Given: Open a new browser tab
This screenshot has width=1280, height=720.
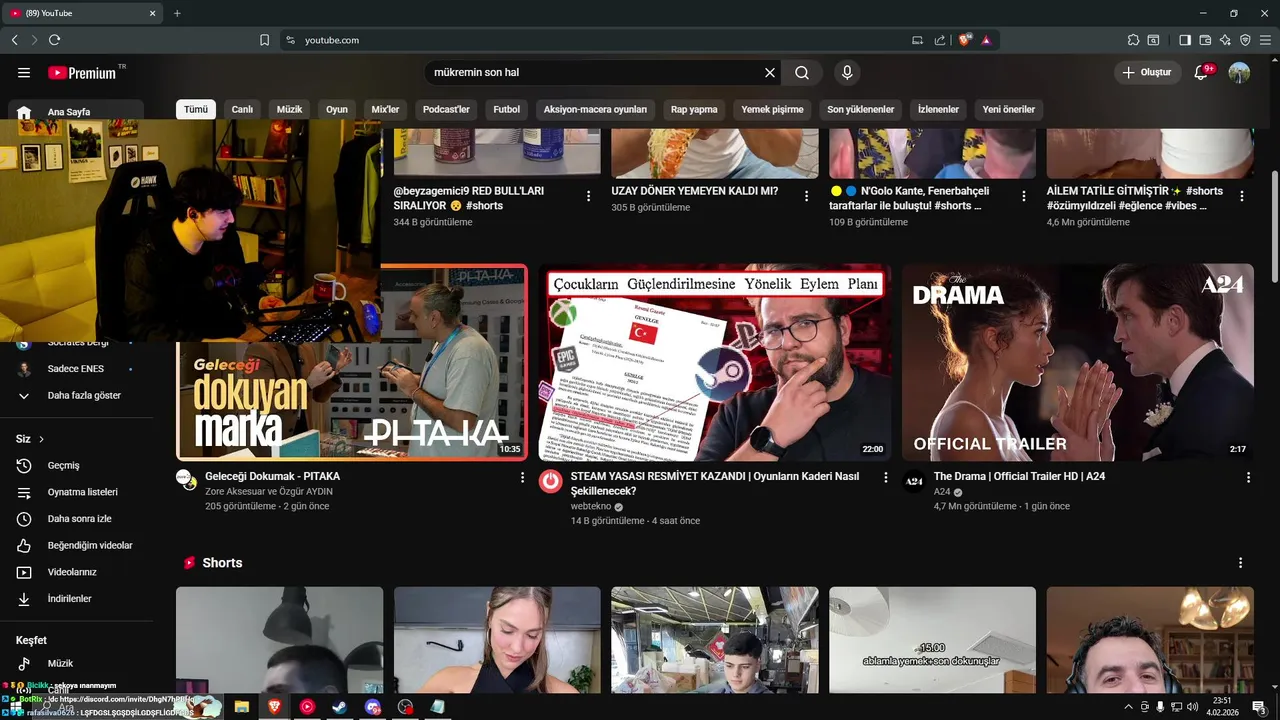Looking at the screenshot, I should tap(177, 13).
